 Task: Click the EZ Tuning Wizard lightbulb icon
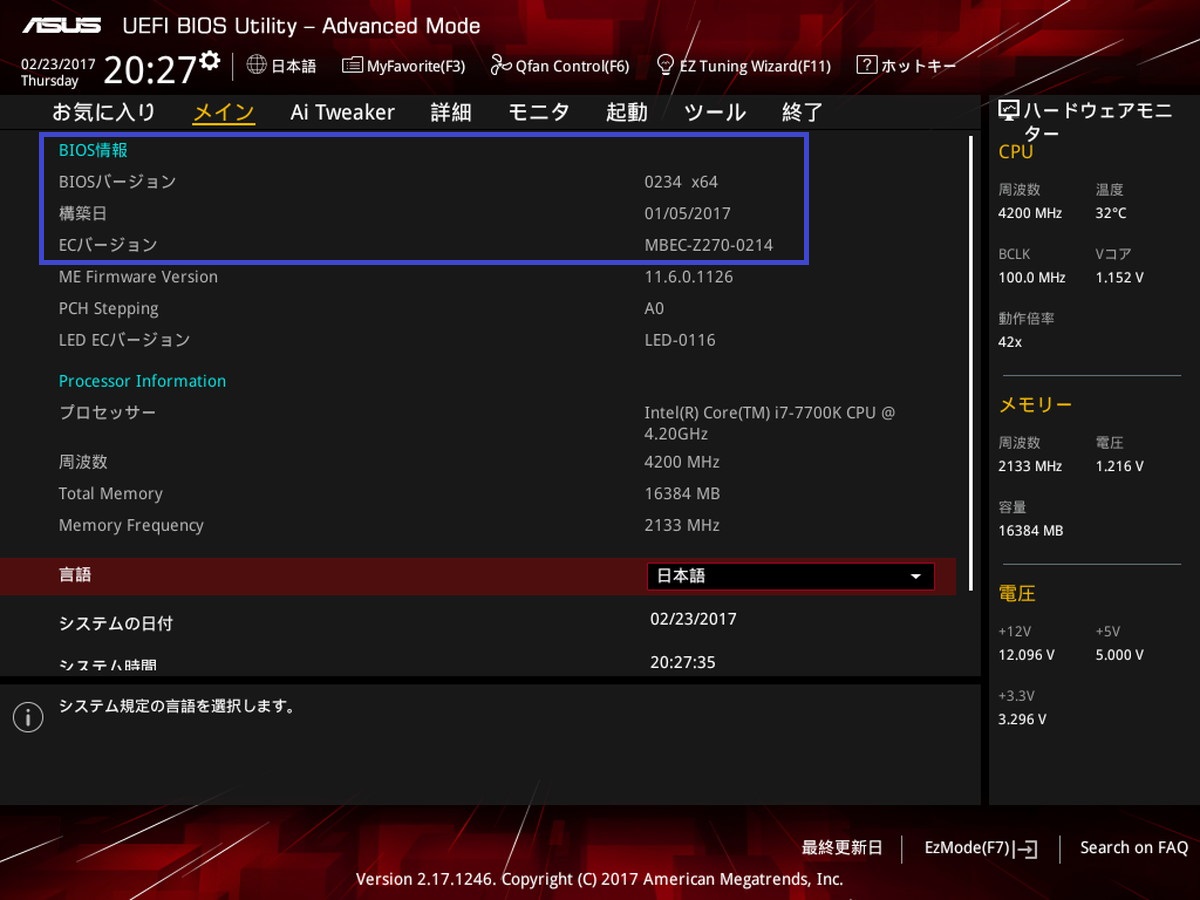point(665,66)
